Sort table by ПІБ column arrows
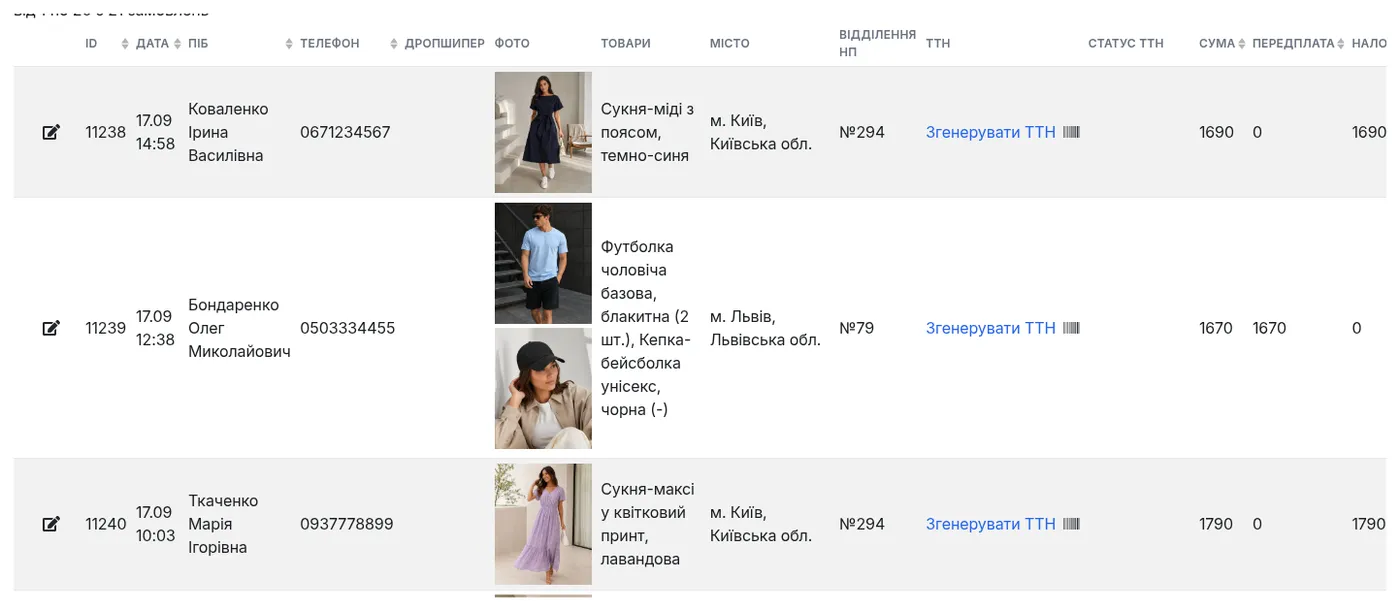 (289, 44)
